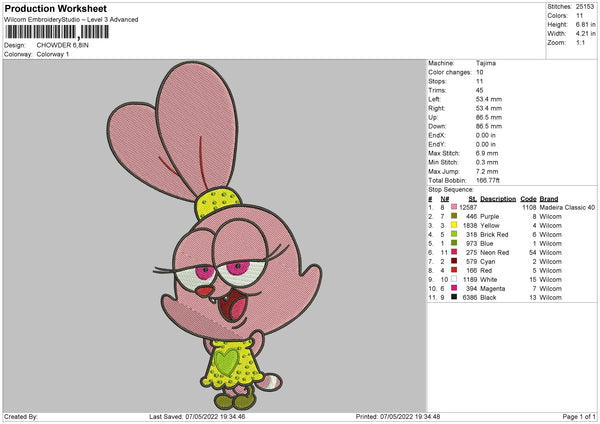
Task: Click stitch count '12587' in stop row 1
Action: pyautogui.click(x=468, y=207)
